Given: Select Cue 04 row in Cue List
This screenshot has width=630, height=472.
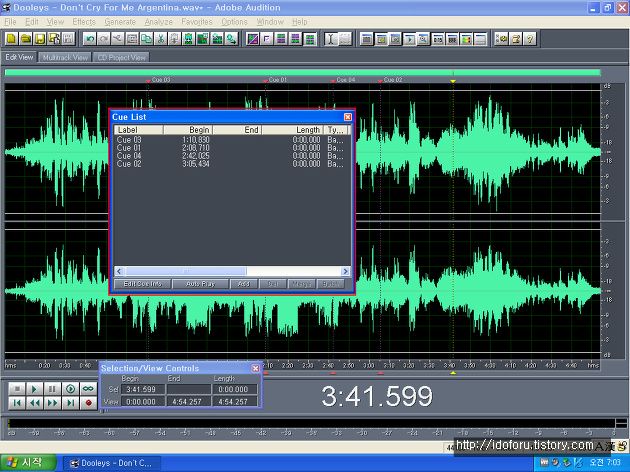Looking at the screenshot, I should (x=232, y=156).
